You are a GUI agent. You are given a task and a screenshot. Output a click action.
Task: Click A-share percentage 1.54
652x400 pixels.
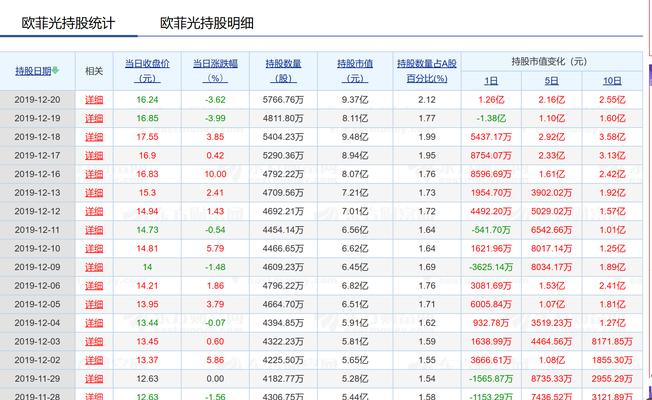tap(427, 379)
